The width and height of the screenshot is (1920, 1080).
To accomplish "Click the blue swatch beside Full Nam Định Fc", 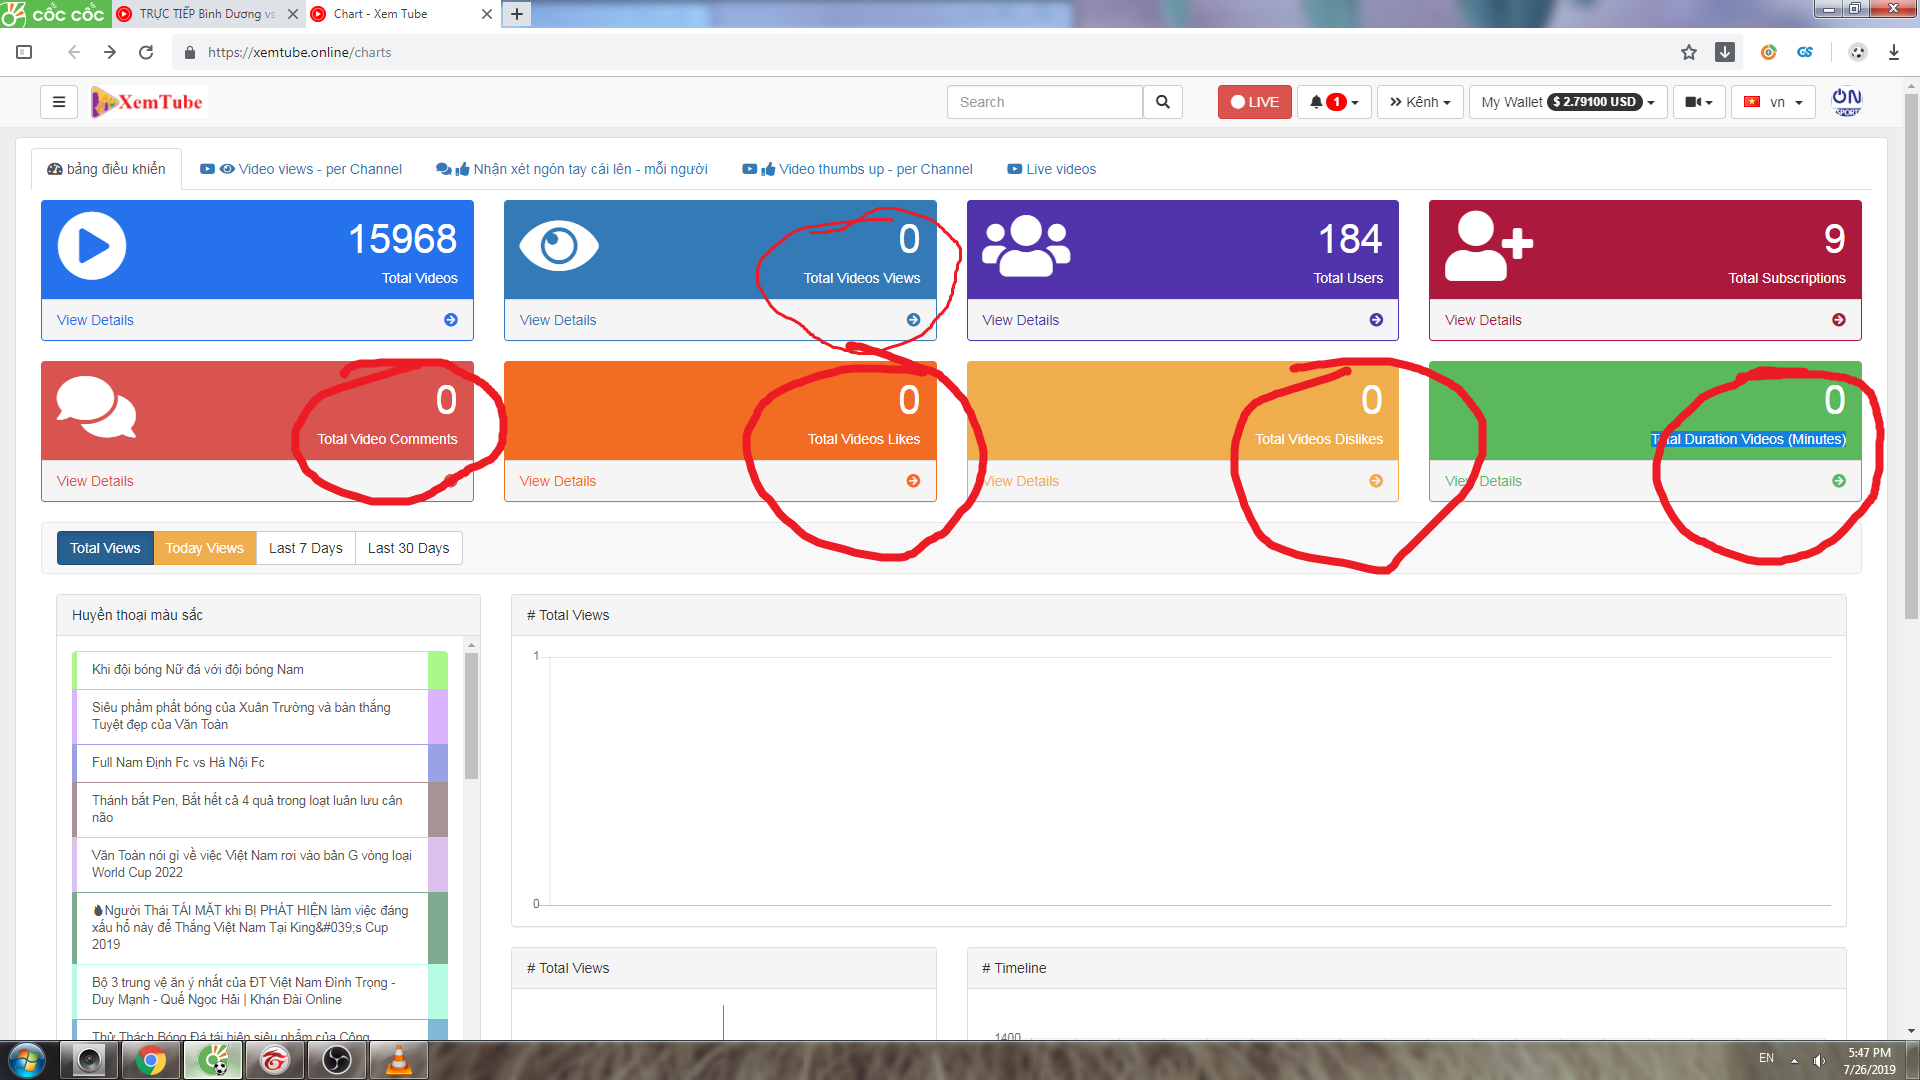I will [438, 763].
